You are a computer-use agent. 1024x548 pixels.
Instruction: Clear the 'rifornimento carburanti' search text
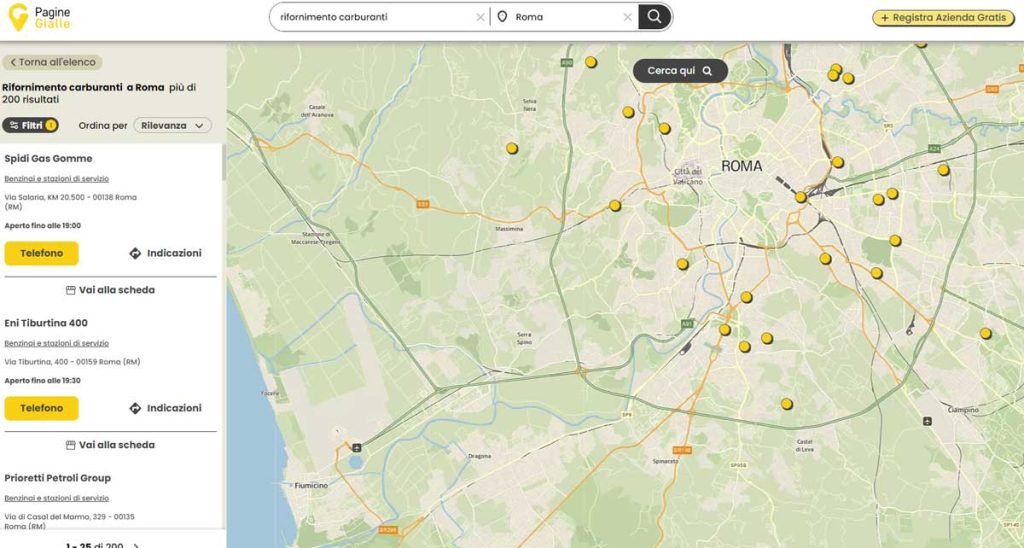481,17
